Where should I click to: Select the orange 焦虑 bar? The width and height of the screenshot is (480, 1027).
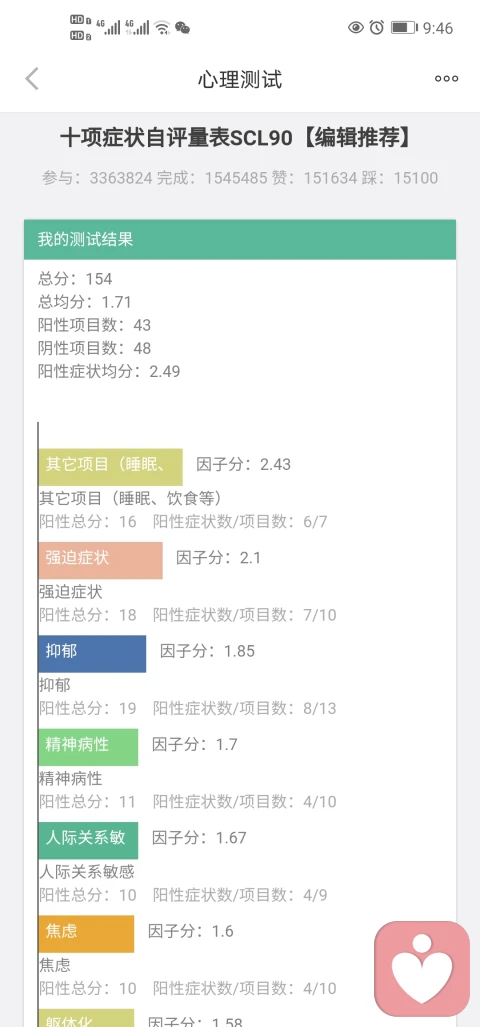point(86,933)
